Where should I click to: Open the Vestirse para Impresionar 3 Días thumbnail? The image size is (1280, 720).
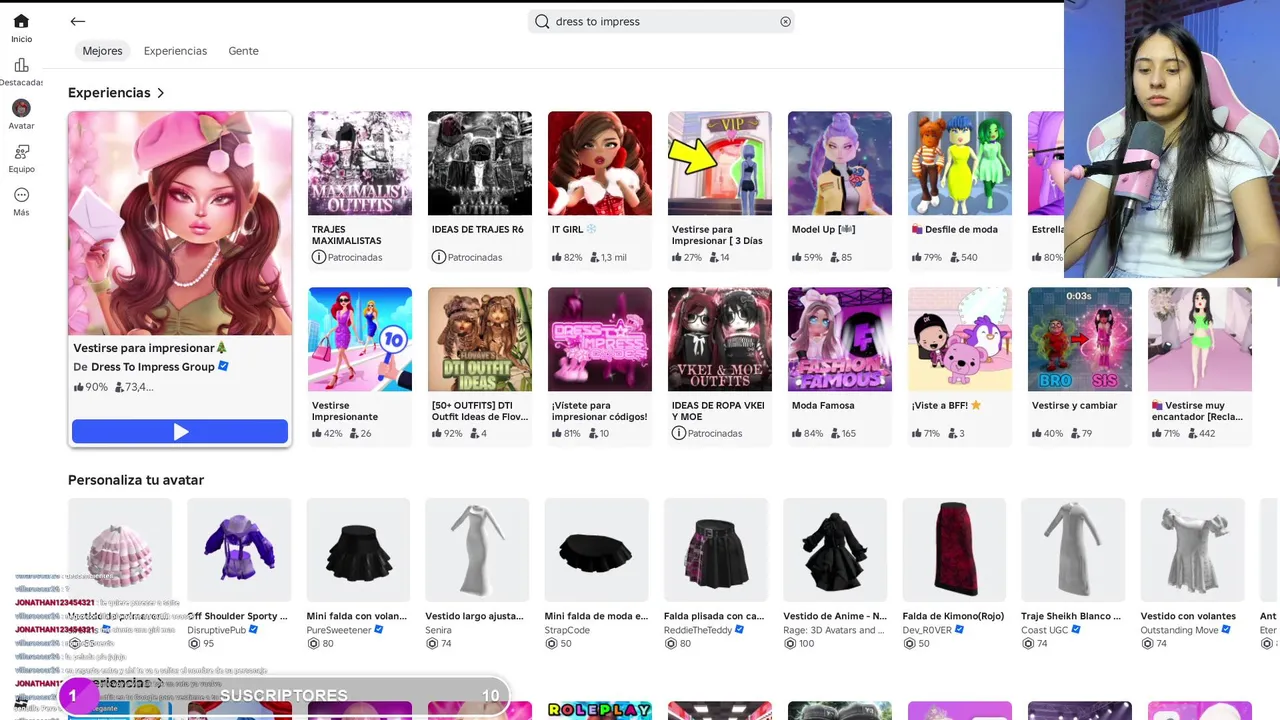coord(720,163)
